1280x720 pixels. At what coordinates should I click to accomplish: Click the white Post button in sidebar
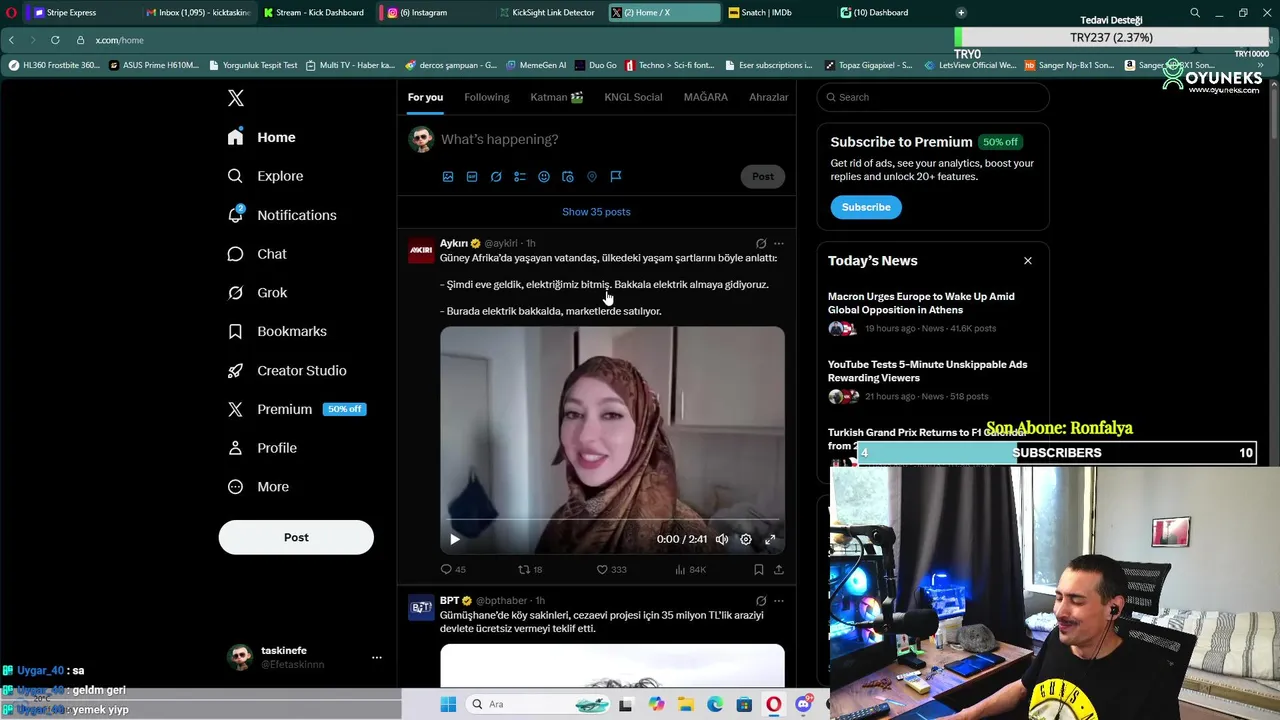[x=296, y=538]
